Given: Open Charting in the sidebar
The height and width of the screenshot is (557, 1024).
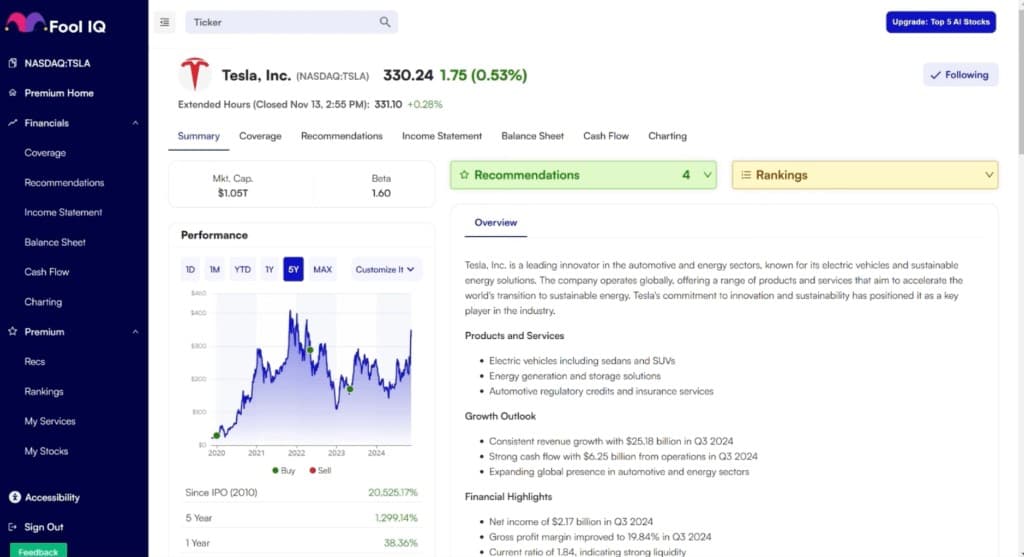Looking at the screenshot, I should click(x=43, y=302).
